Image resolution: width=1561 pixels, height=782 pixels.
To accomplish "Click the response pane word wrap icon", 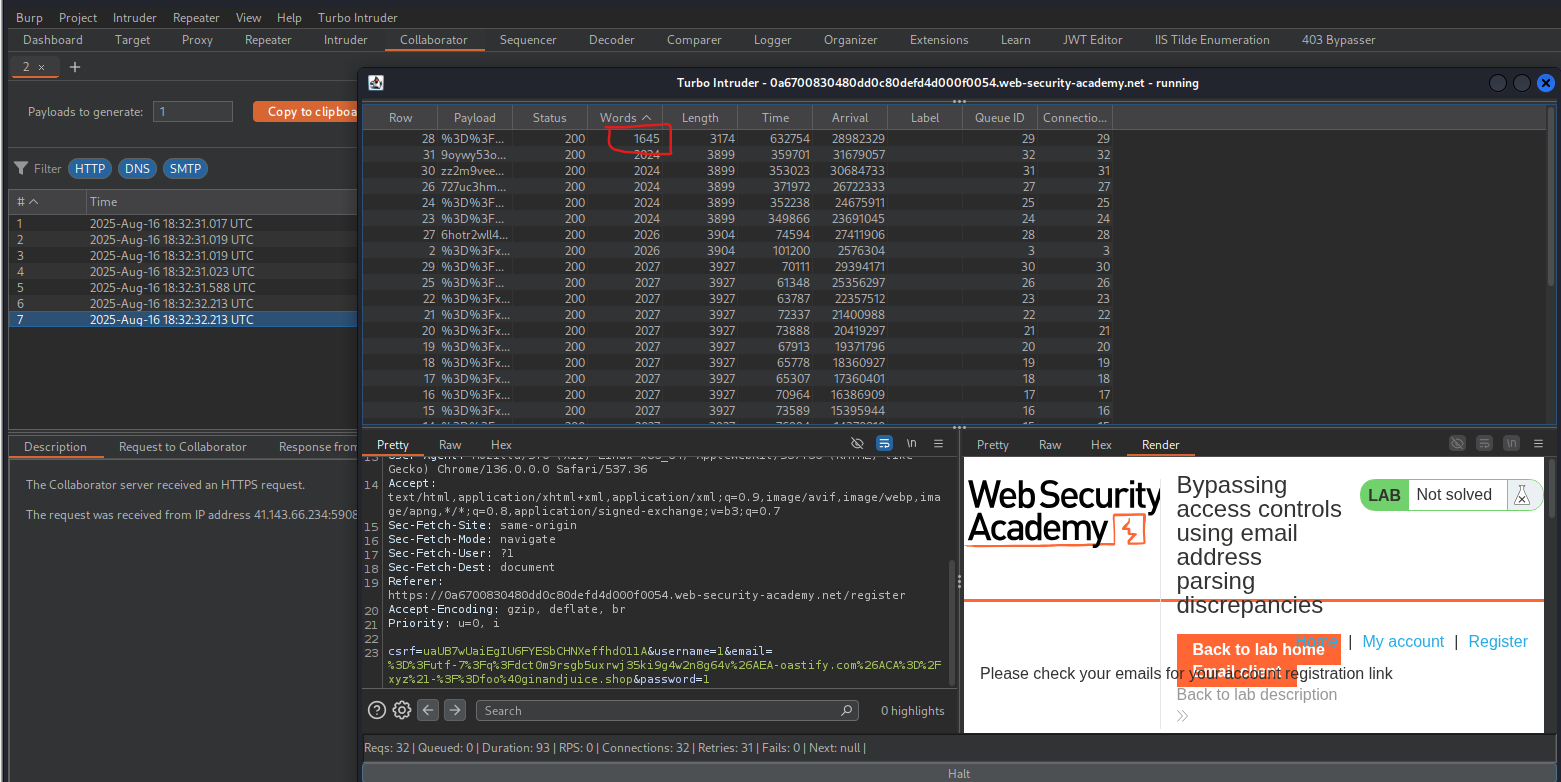I will [x=1484, y=443].
